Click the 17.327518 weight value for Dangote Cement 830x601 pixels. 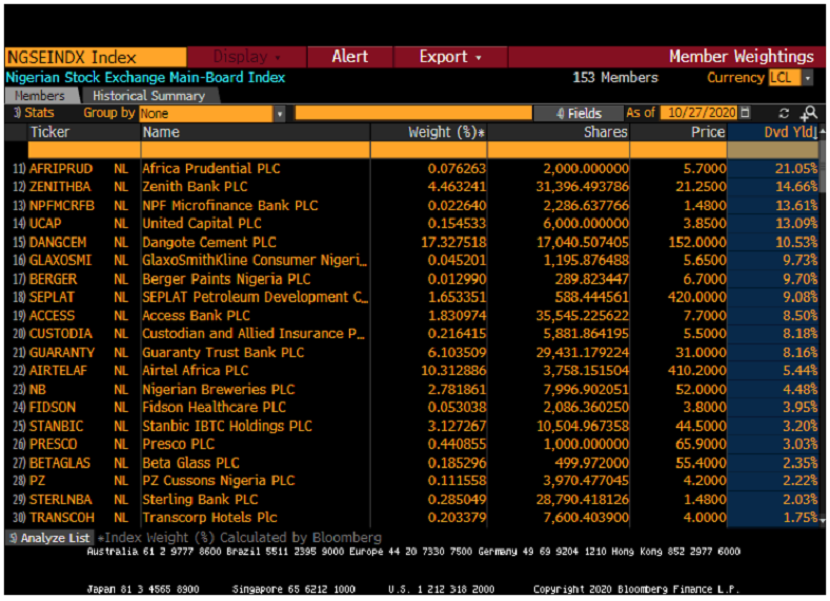coord(454,243)
